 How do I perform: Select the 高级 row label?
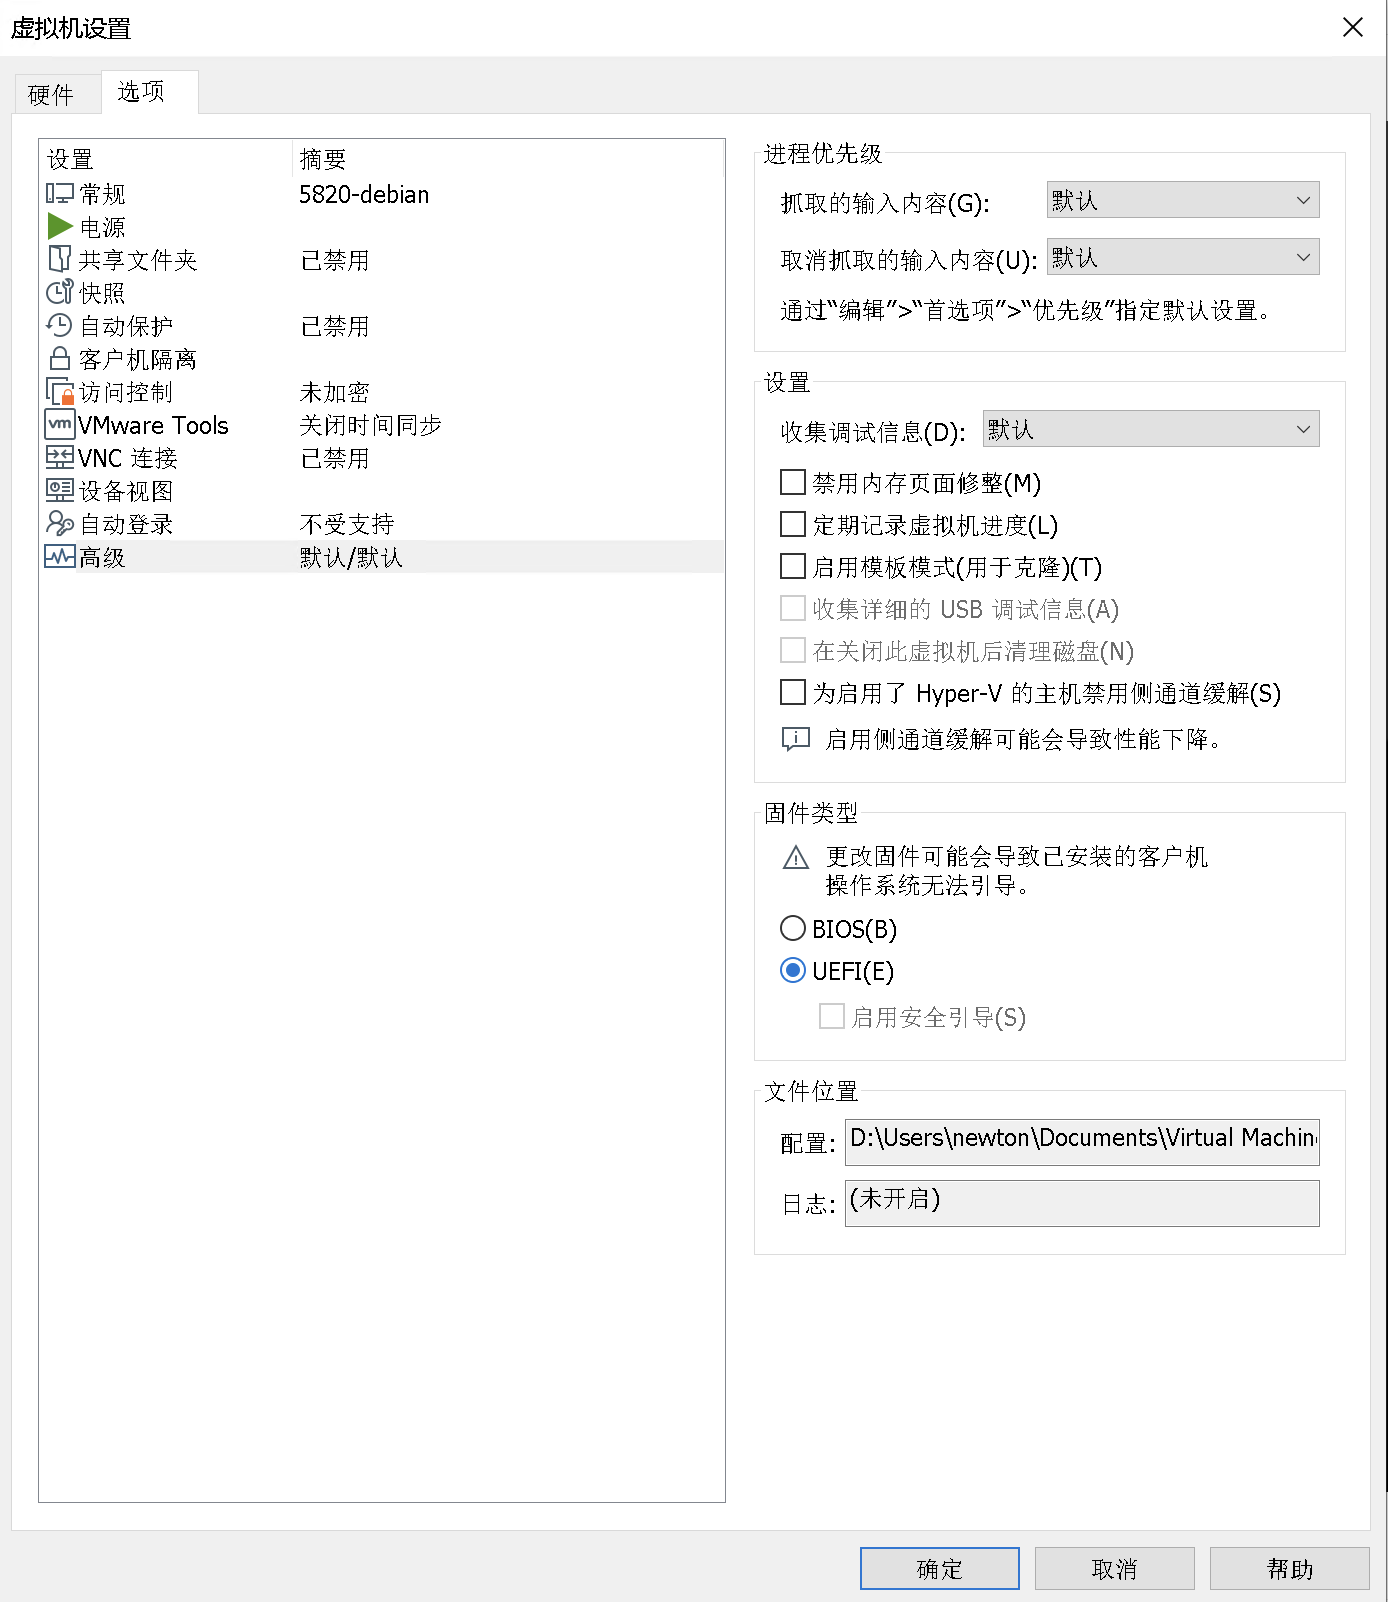point(102,557)
